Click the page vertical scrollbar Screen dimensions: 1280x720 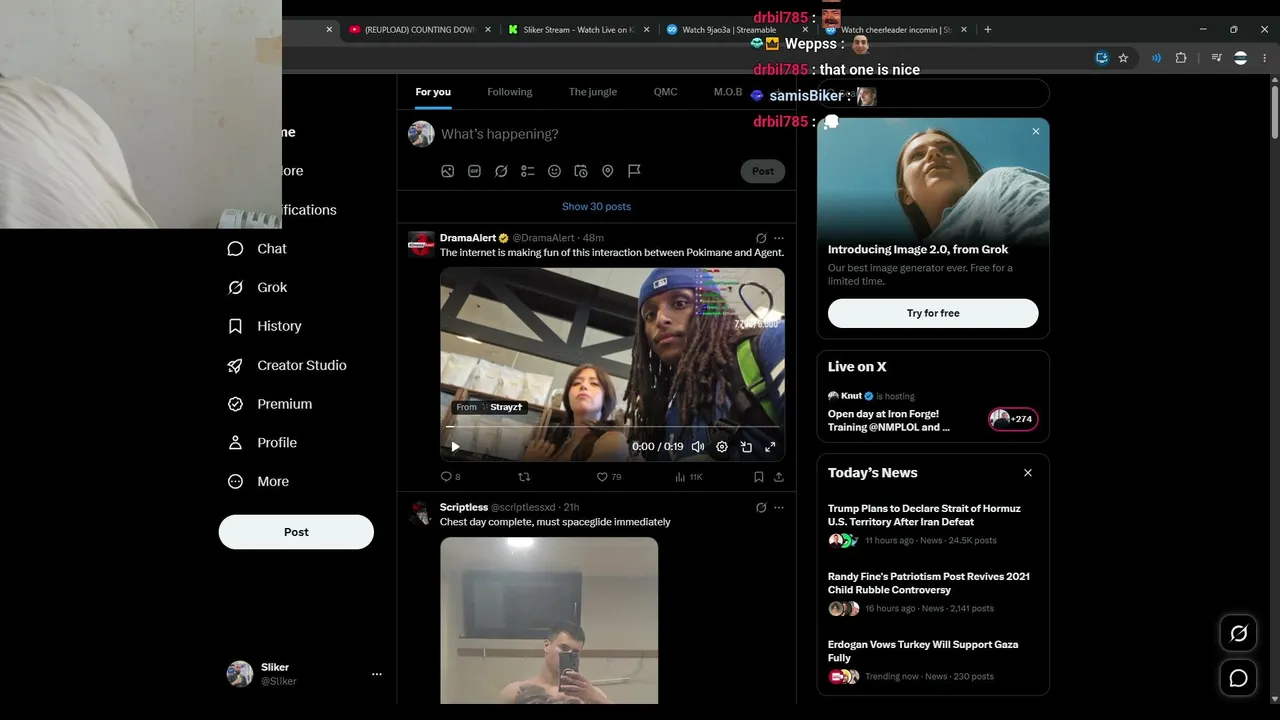[x=1275, y=110]
